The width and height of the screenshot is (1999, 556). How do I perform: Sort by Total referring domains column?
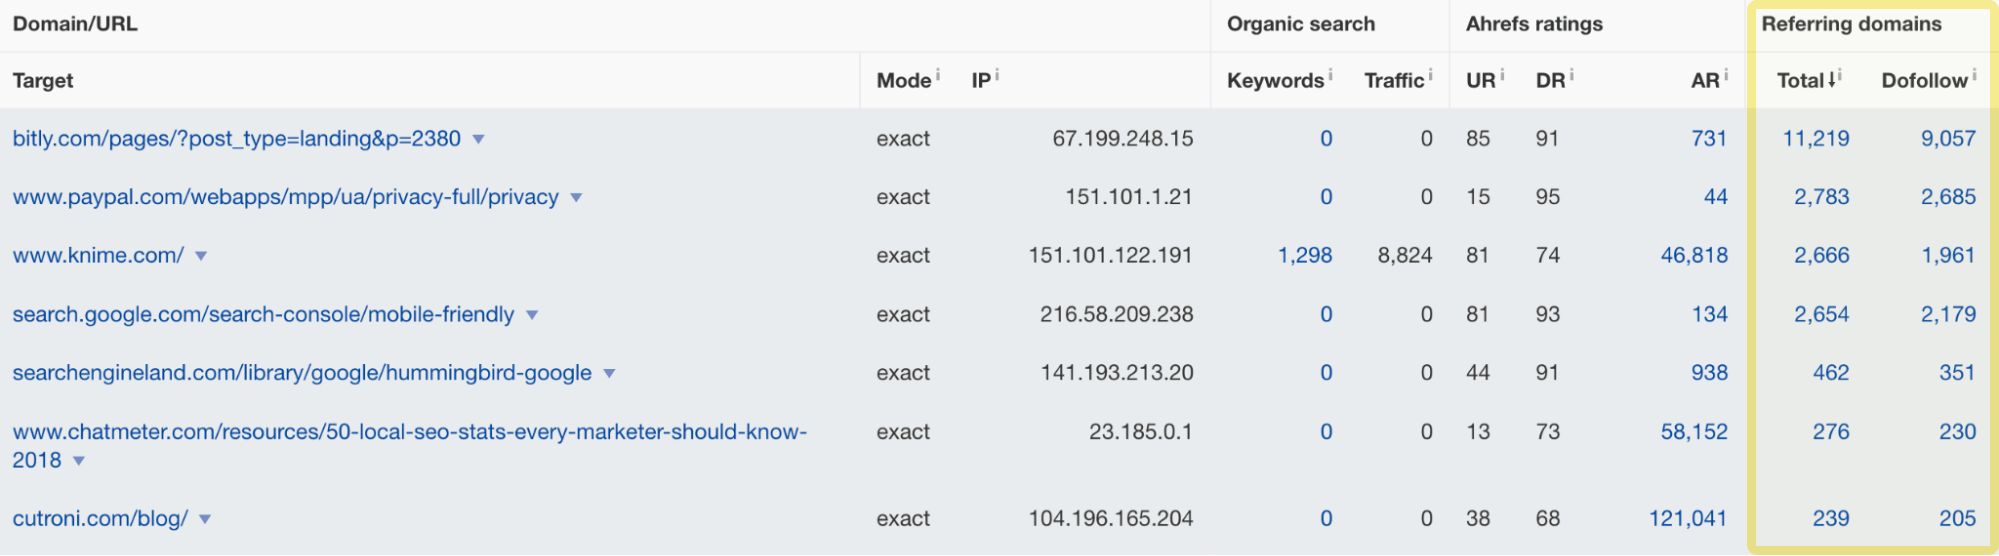[x=1801, y=81]
